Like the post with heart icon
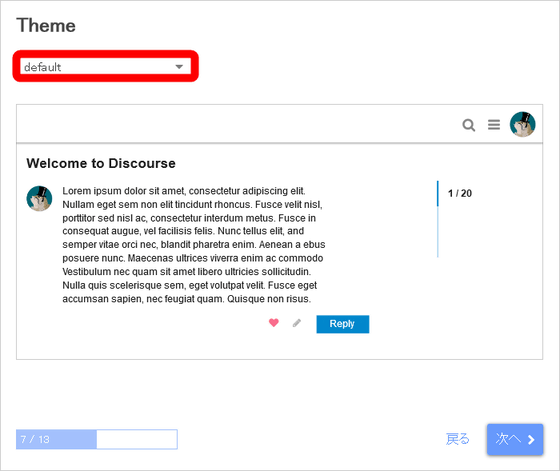 click(274, 323)
